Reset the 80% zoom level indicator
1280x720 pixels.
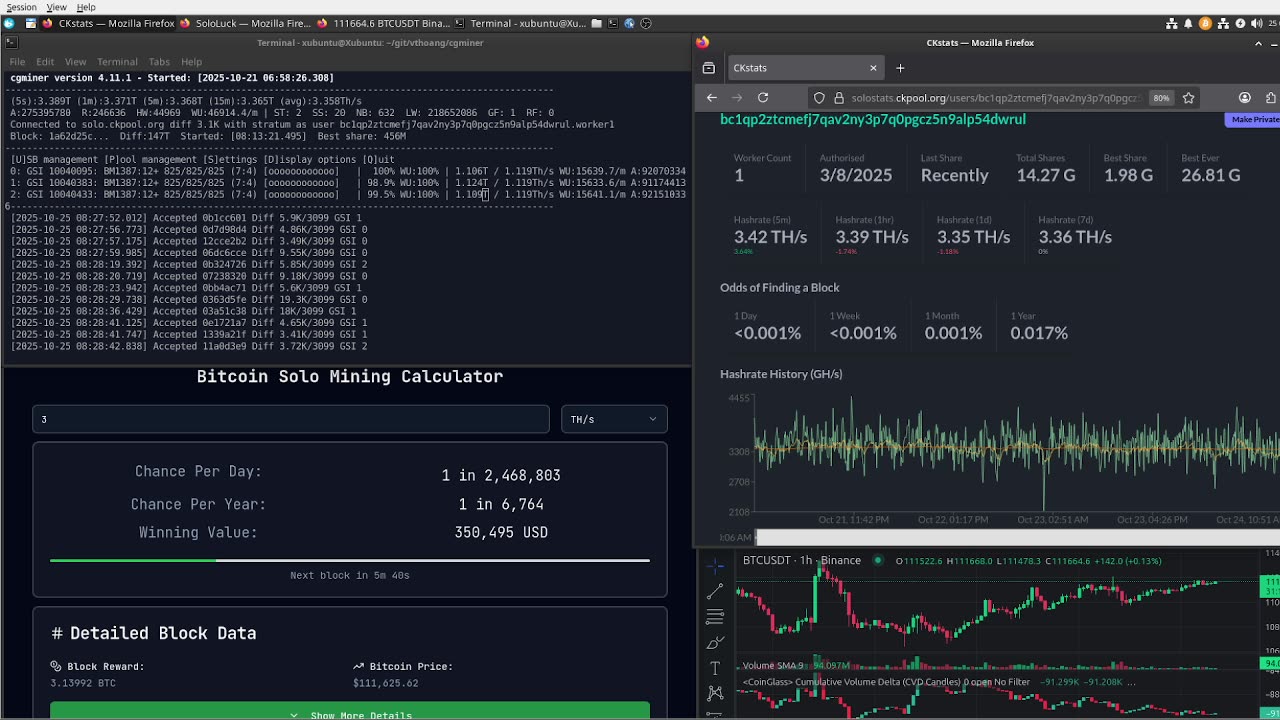click(1161, 98)
